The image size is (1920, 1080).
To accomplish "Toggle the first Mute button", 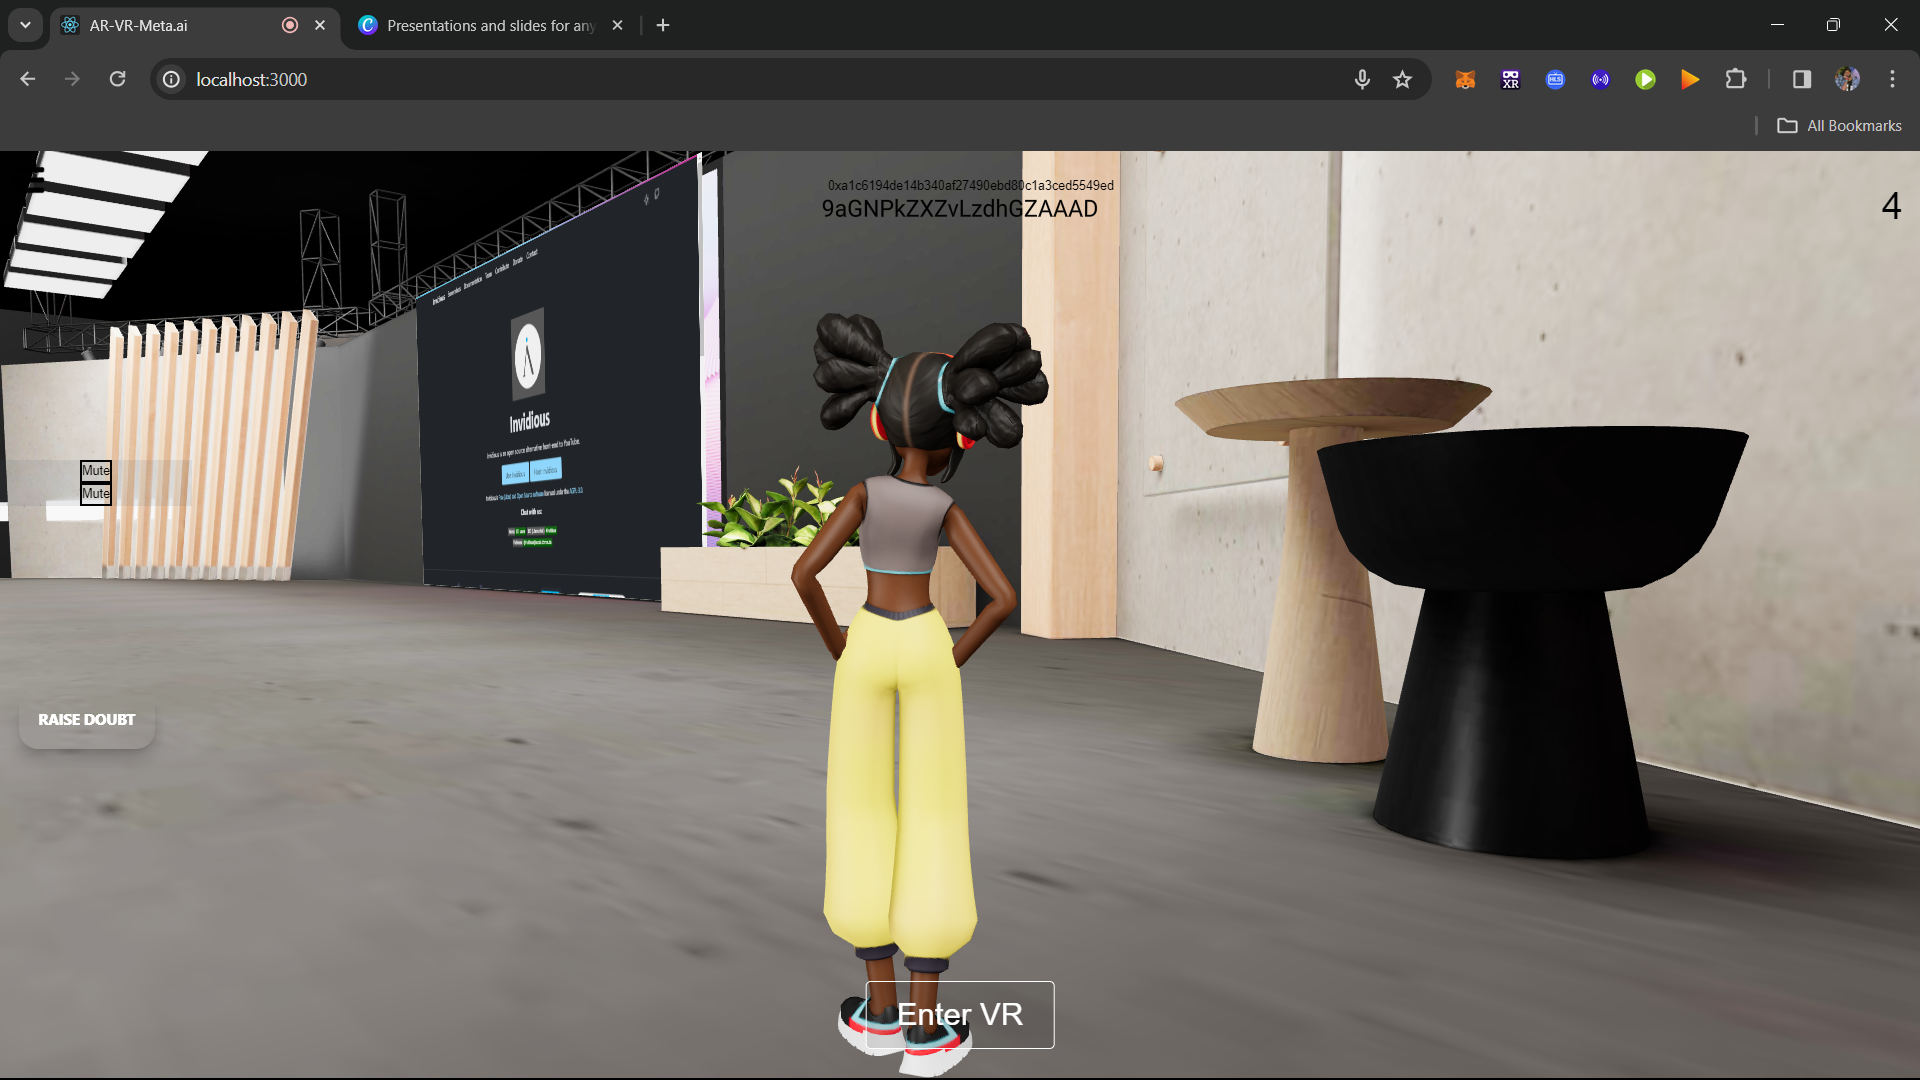I will click(x=96, y=470).
